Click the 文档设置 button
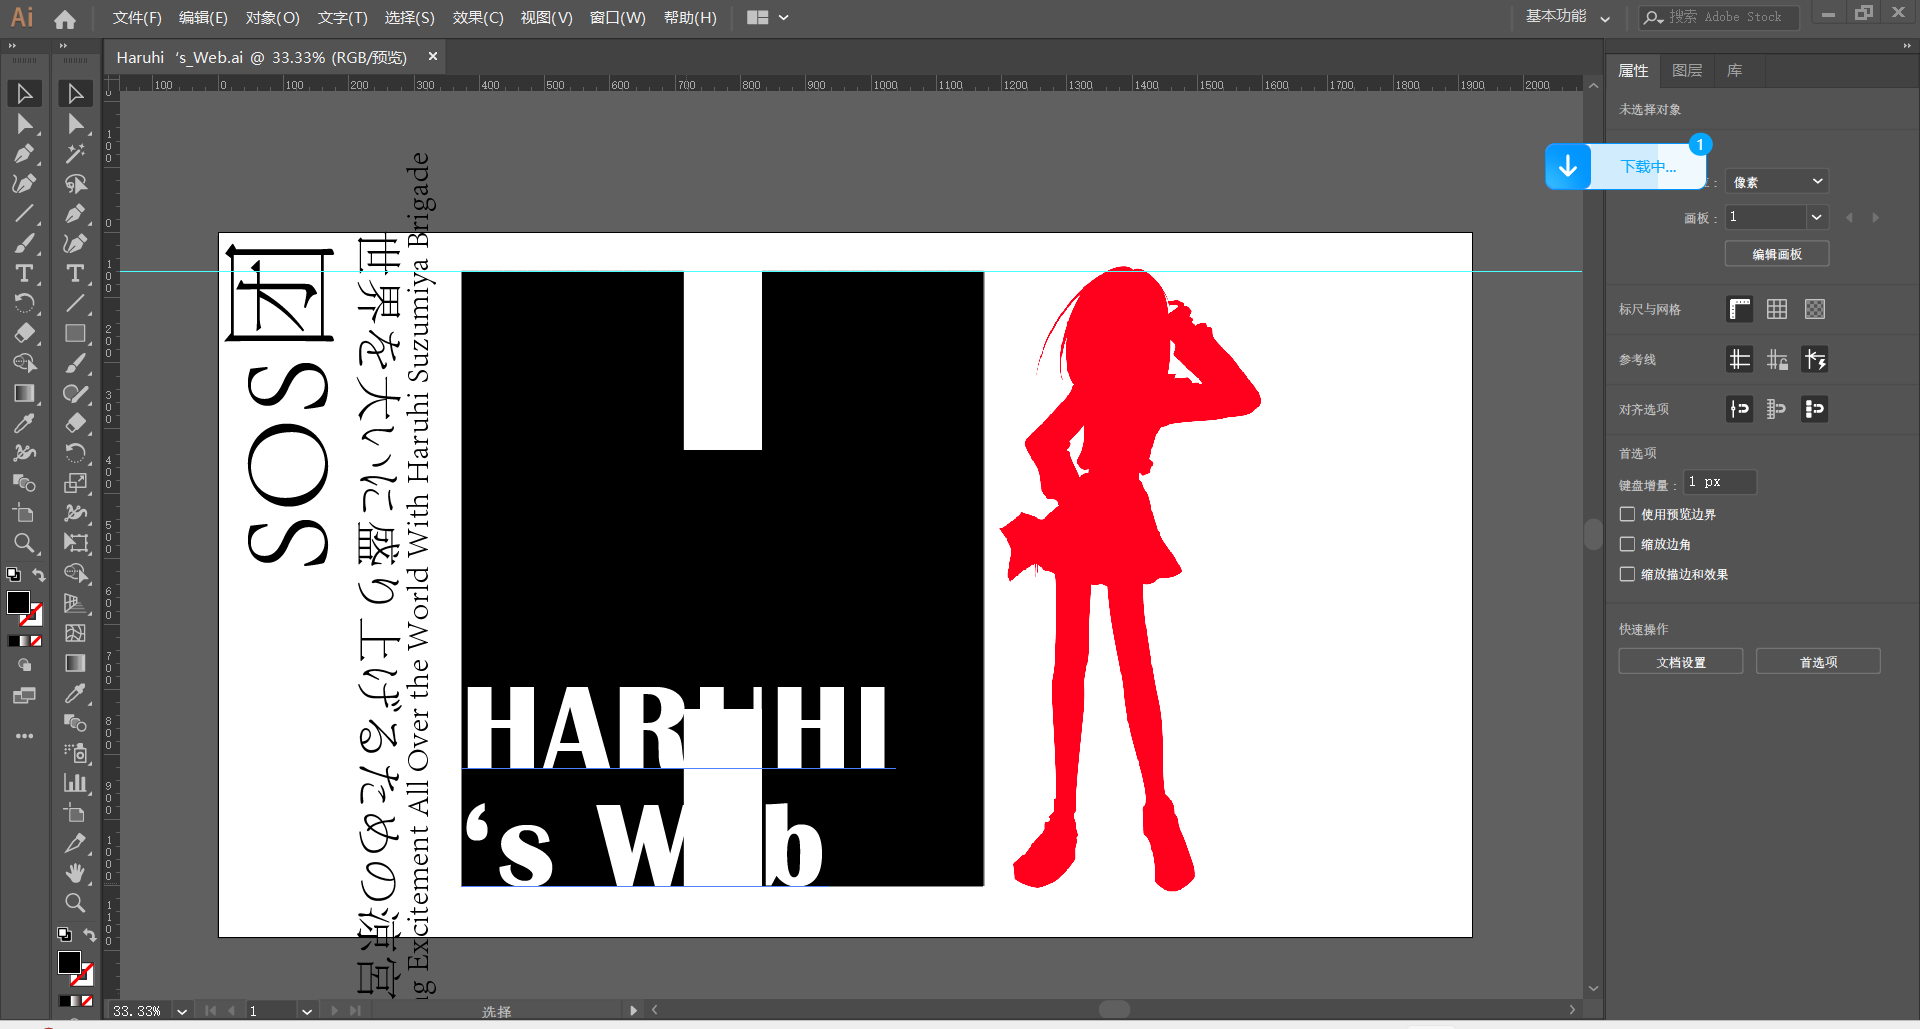 (1681, 662)
